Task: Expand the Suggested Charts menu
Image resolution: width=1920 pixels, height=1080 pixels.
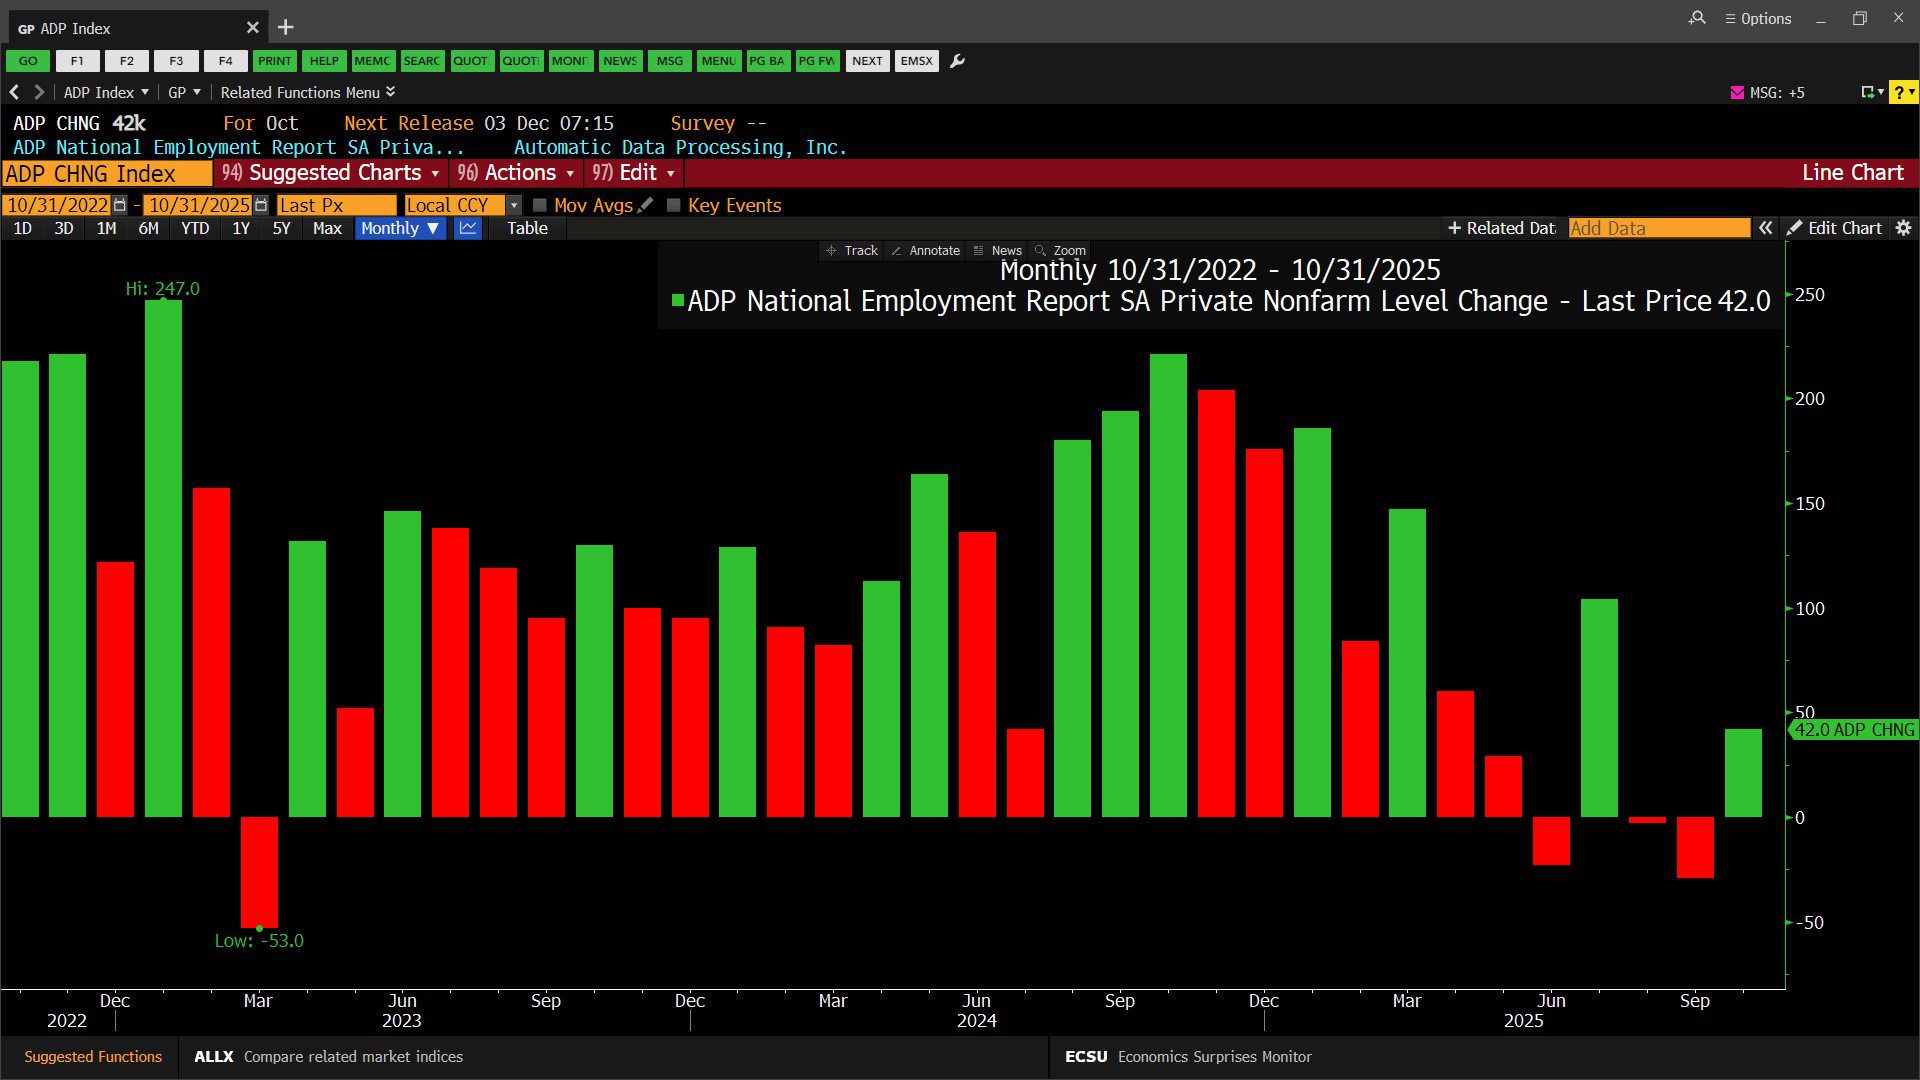Action: pyautogui.click(x=332, y=173)
